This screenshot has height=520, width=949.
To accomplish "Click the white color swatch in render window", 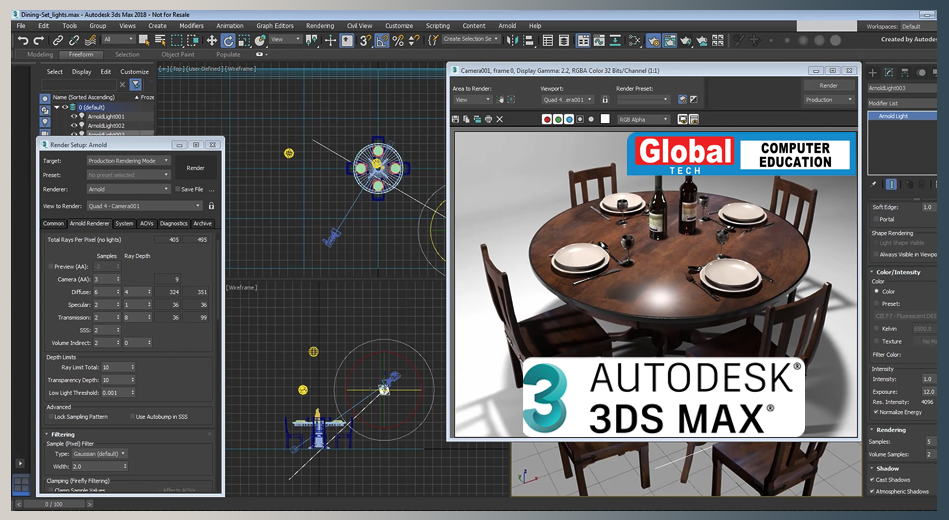I will tap(604, 119).
